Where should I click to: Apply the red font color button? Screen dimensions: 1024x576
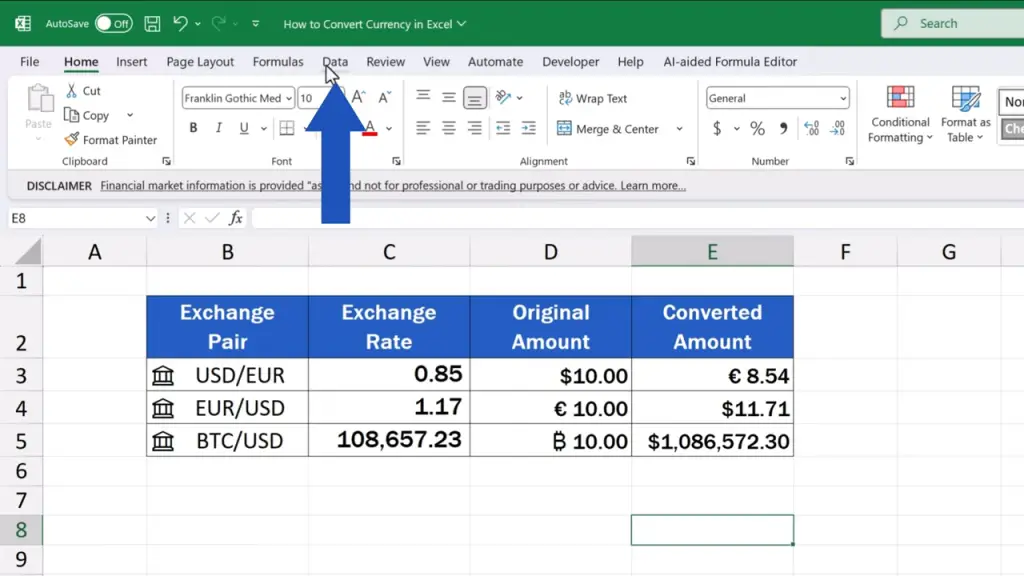click(369, 129)
